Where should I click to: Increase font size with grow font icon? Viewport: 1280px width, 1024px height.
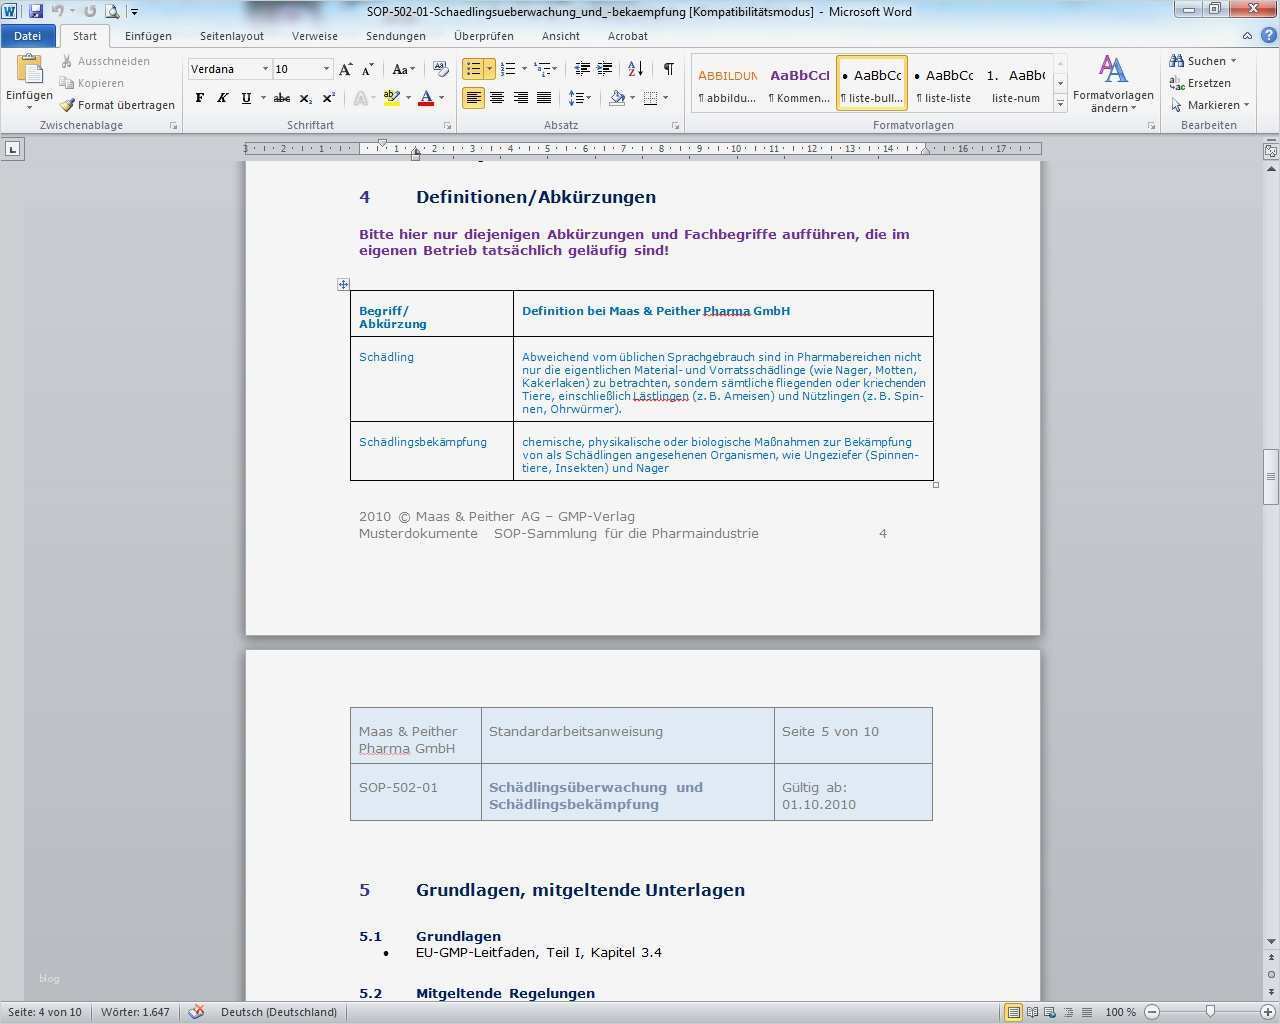(x=346, y=69)
